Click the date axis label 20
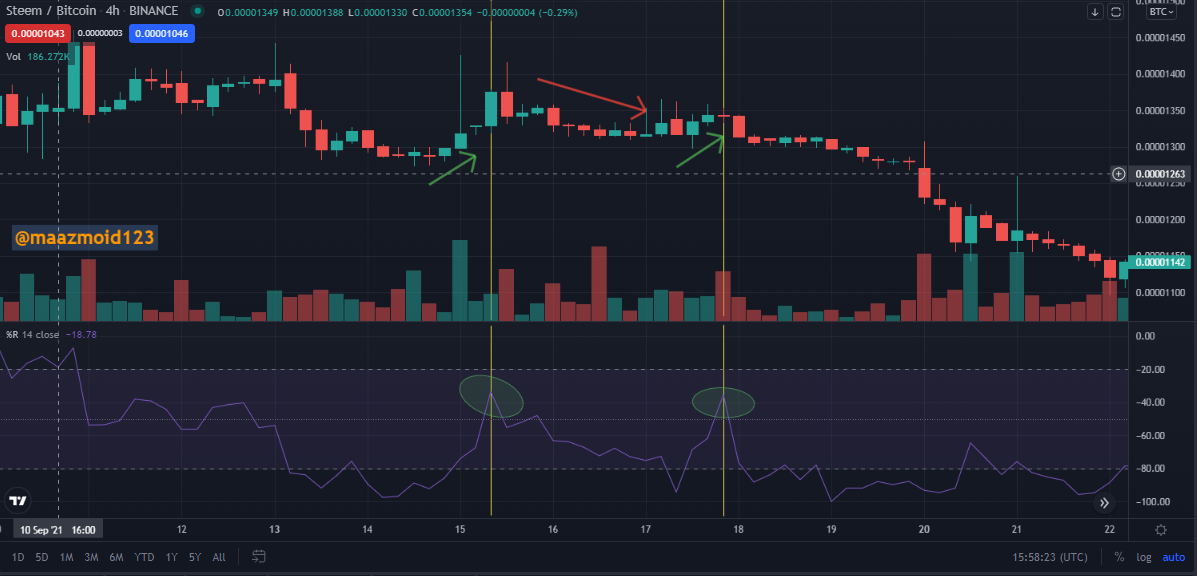Screen dimensions: 1197x576 (x=924, y=530)
